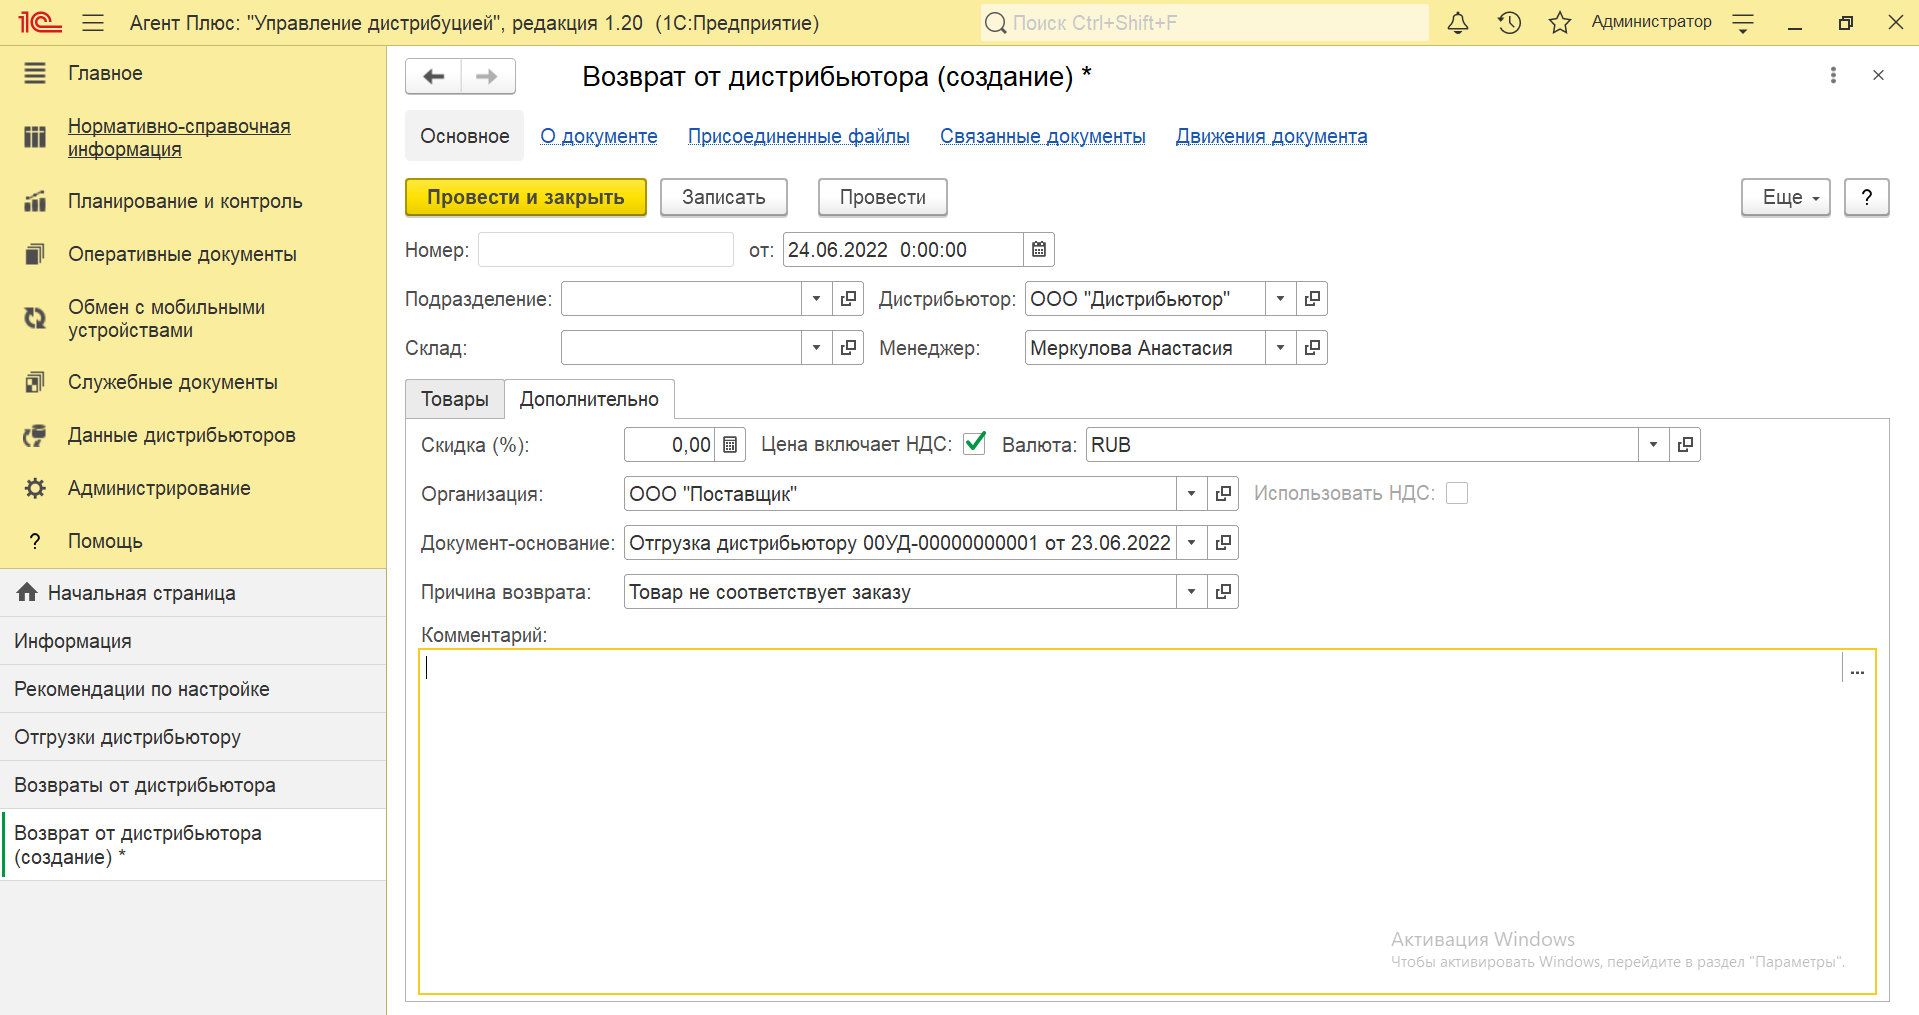This screenshot has width=1919, height=1015.
Task: Open Оперативные документы section
Action: tap(182, 254)
